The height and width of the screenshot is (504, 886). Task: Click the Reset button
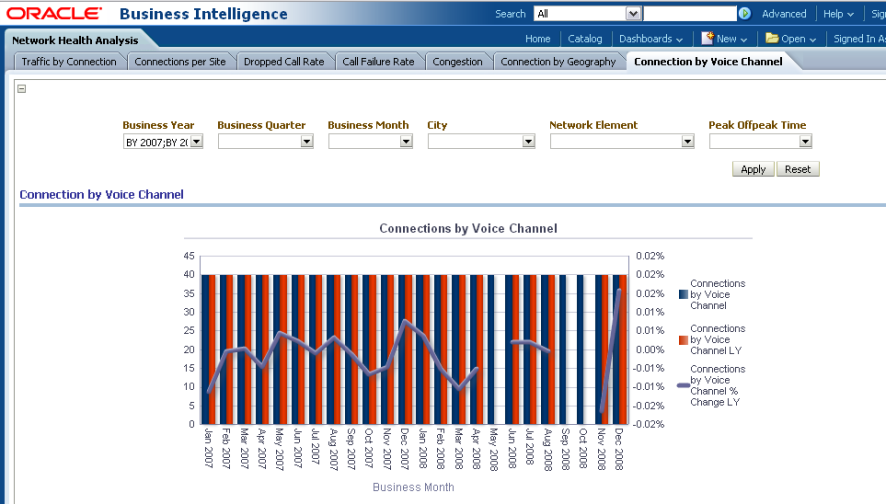point(797,169)
